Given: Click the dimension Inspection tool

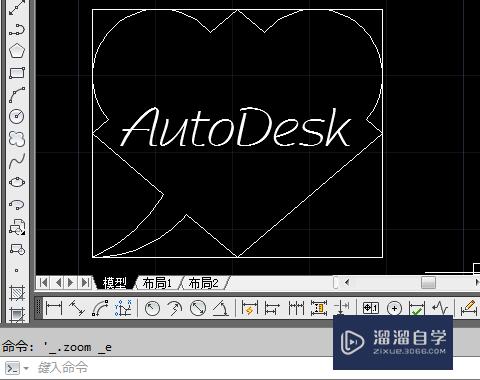Looking at the screenshot, I should coord(417,308).
